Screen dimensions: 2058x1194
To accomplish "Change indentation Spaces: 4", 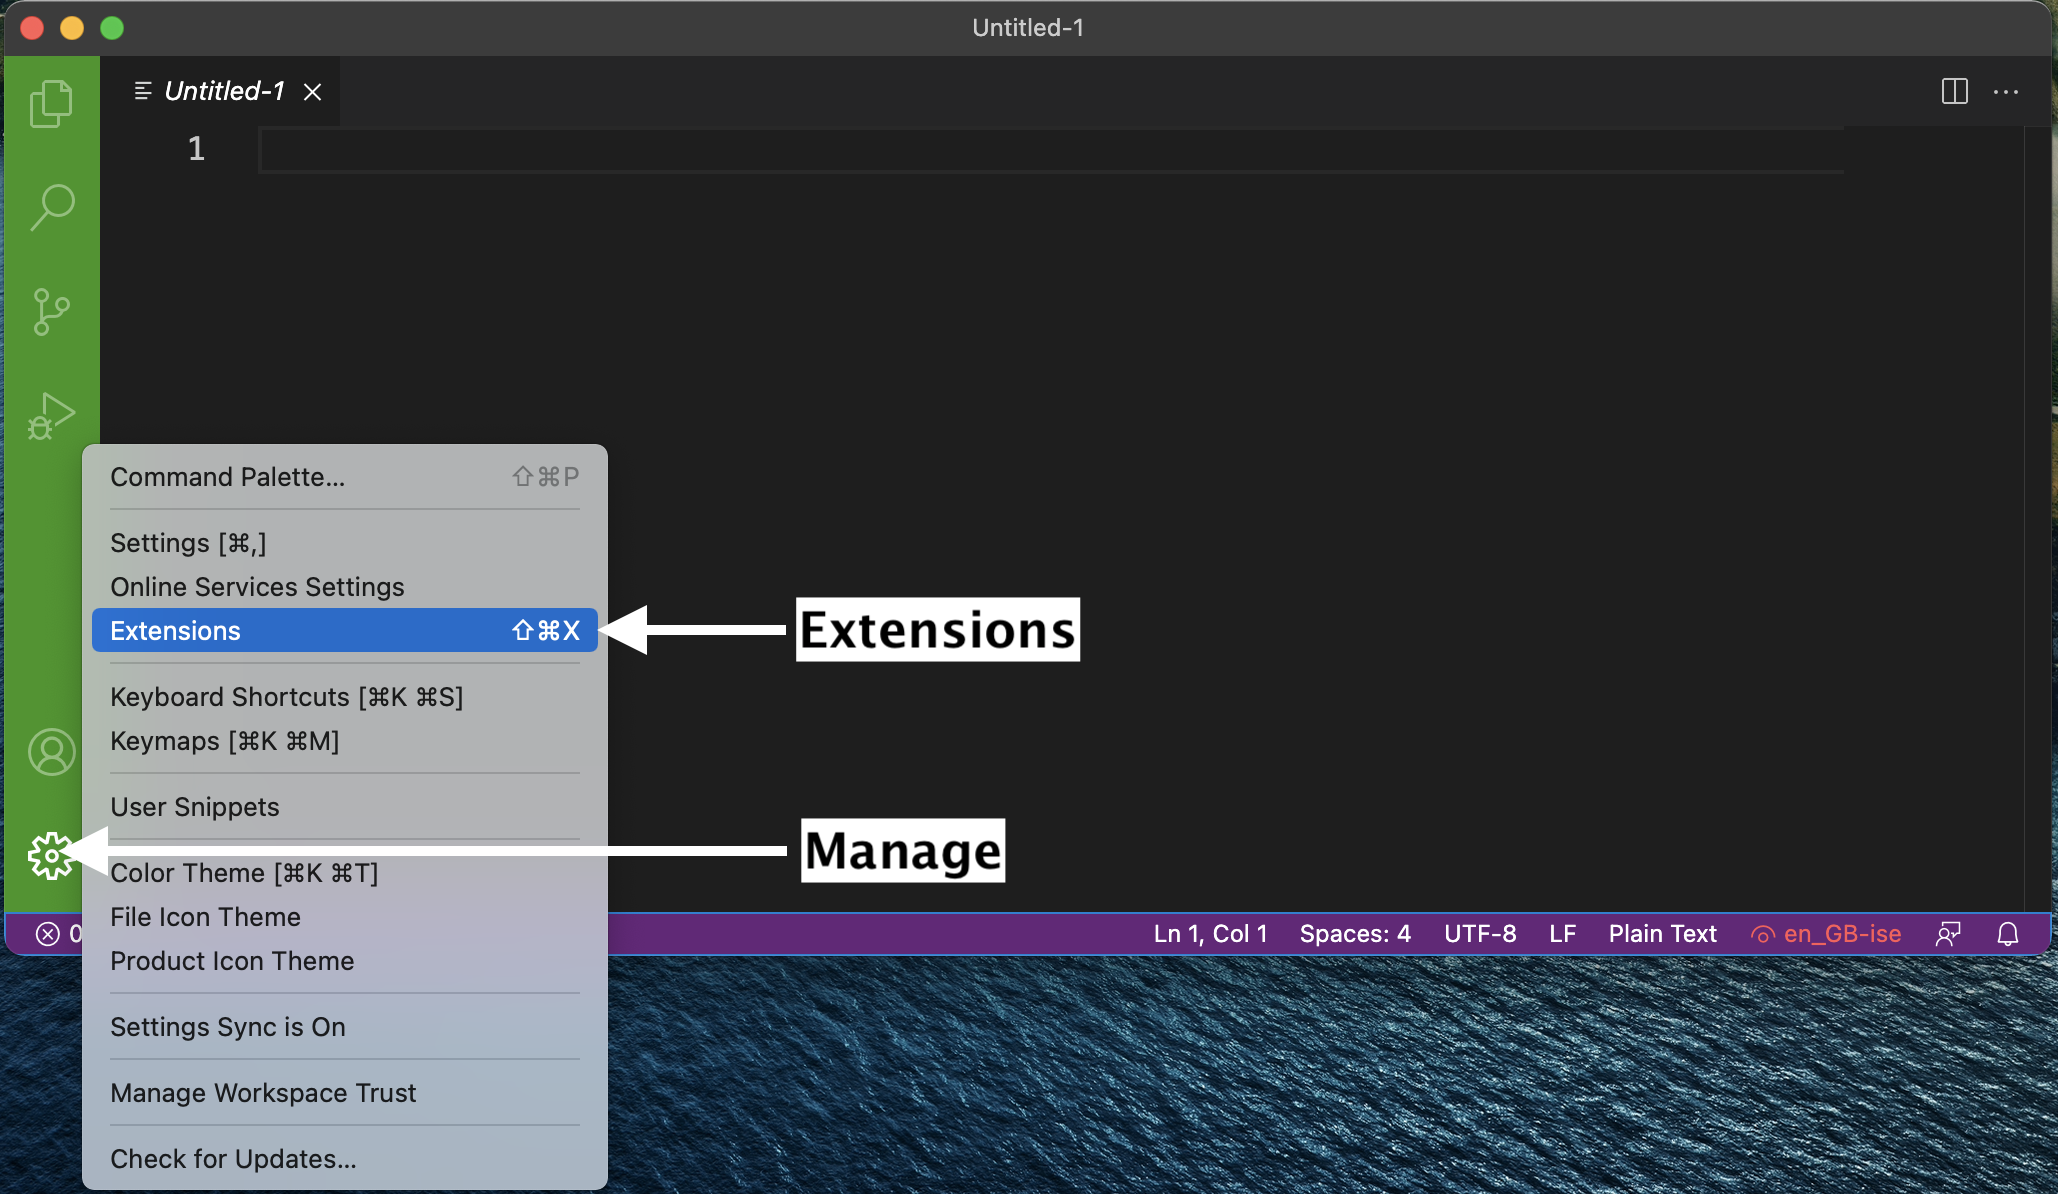I will click(x=1355, y=934).
